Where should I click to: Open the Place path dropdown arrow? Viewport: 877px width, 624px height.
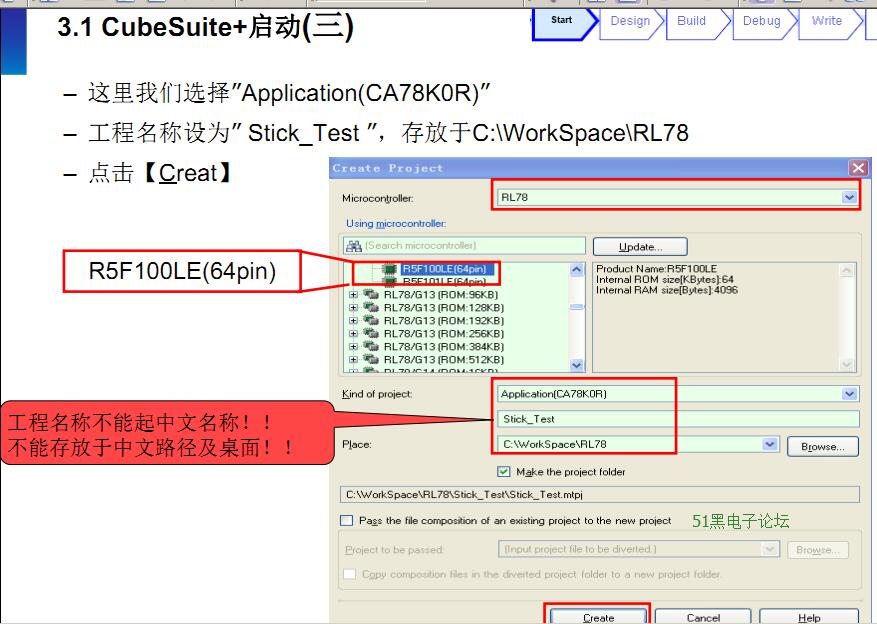[x=770, y=444]
